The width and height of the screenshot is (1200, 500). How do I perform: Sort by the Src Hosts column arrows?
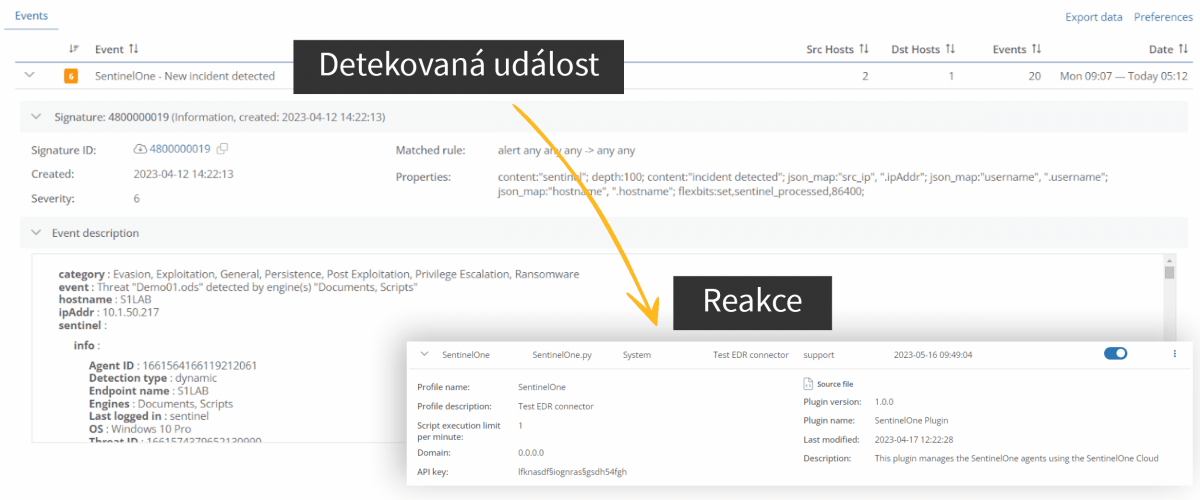point(865,49)
